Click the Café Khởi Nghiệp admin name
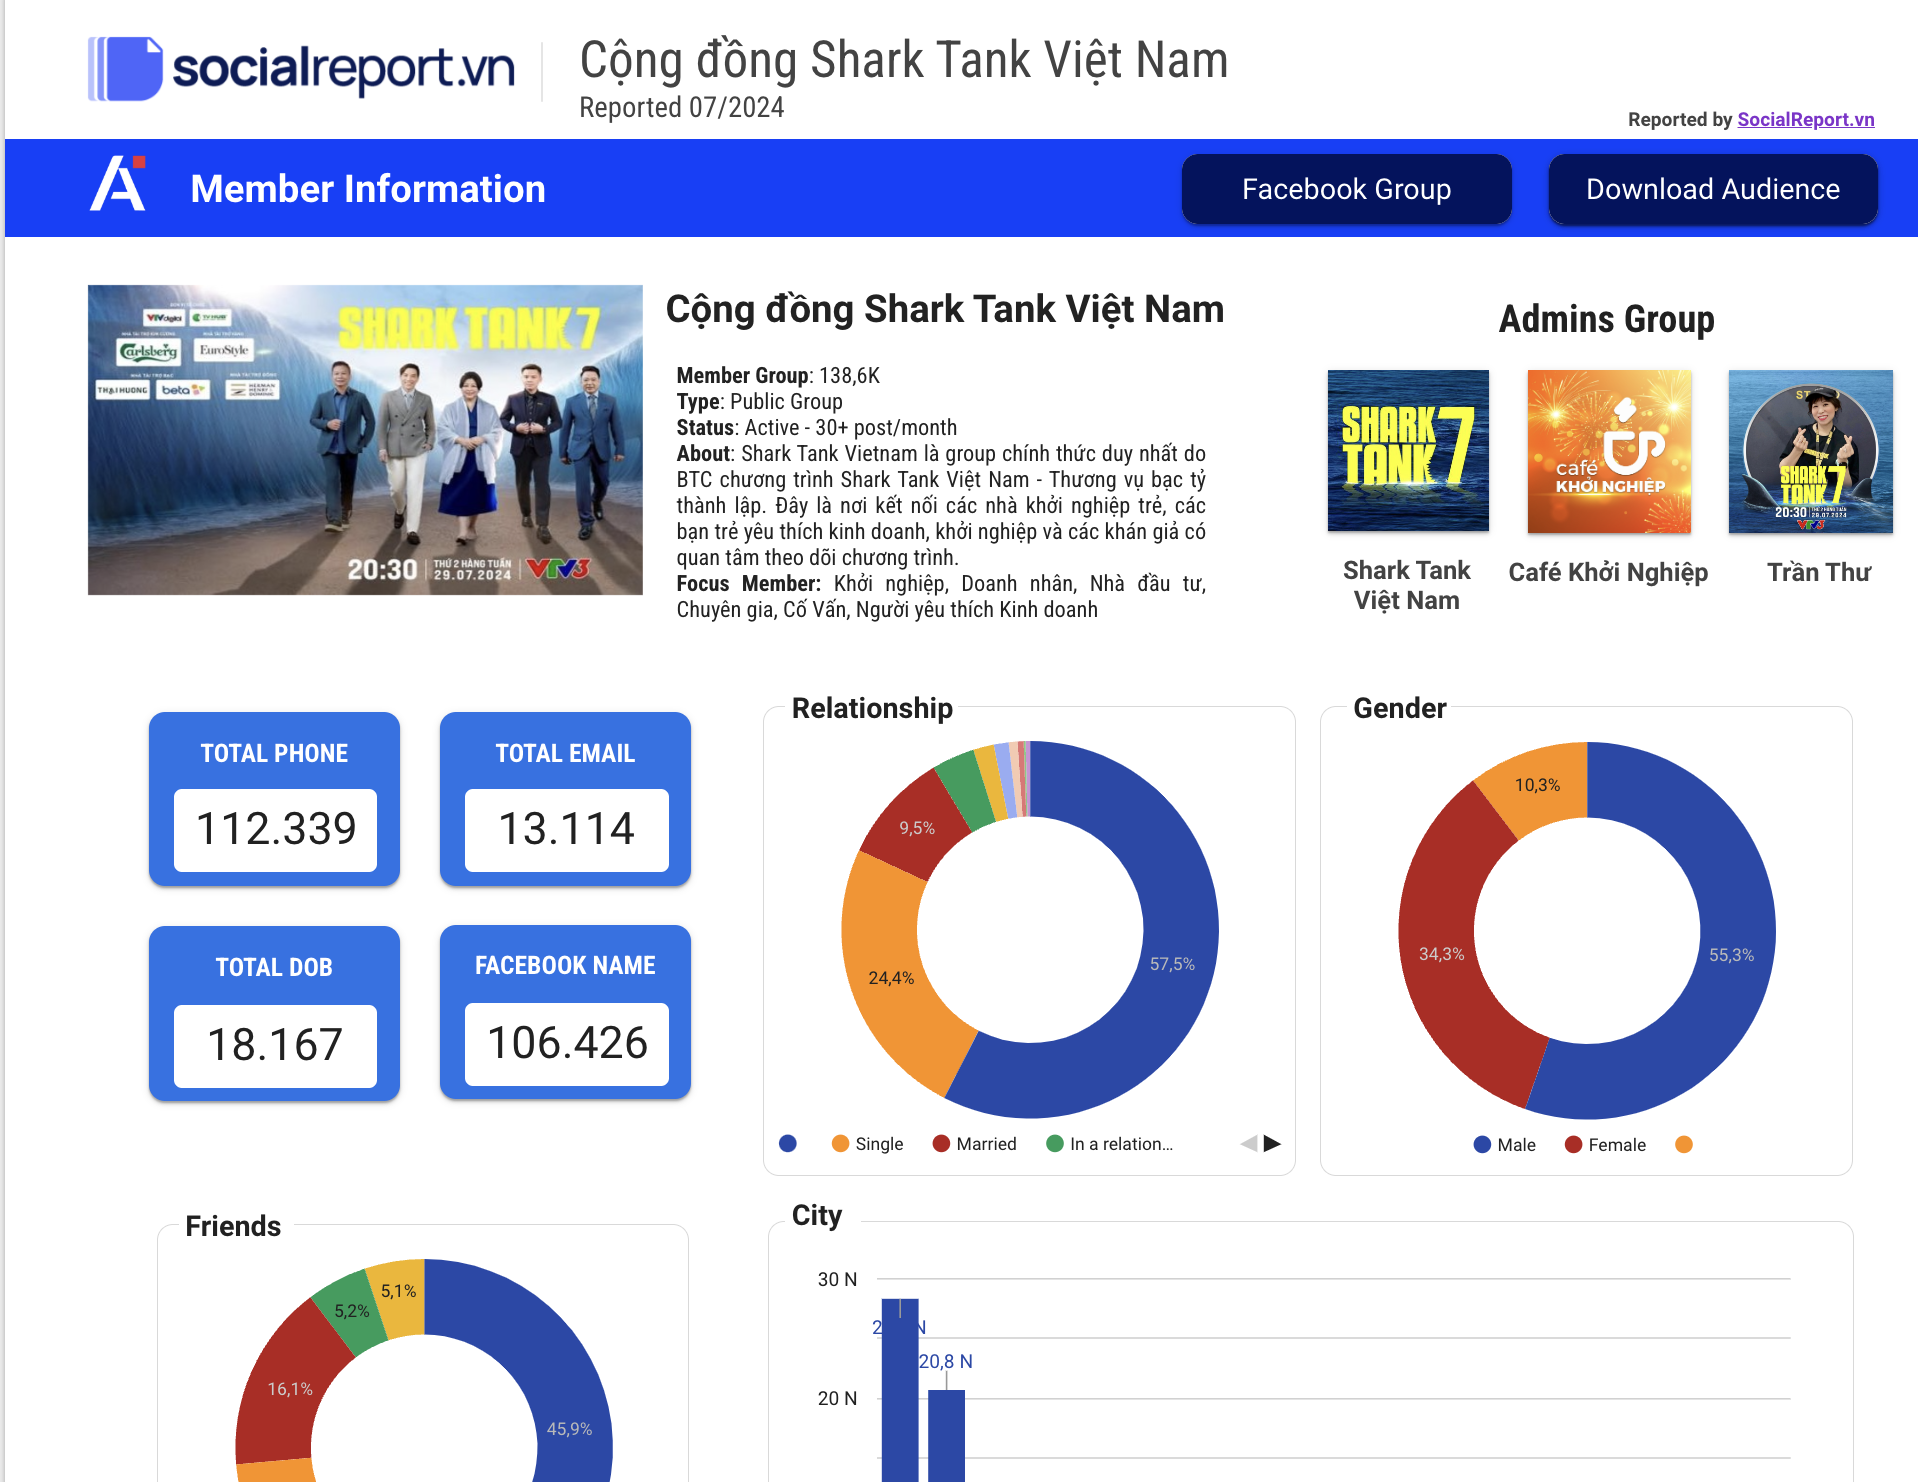Screen dimensions: 1918x1482 1608,572
